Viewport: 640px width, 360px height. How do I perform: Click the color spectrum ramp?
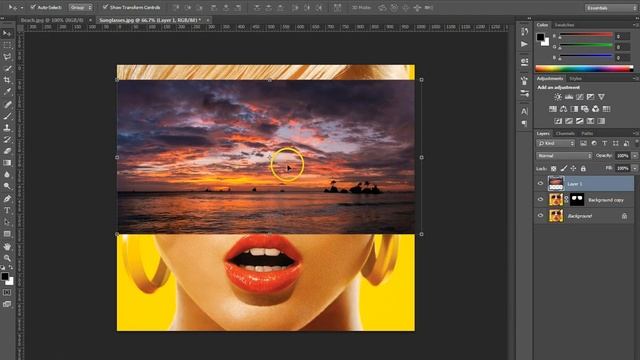(x=584, y=69)
